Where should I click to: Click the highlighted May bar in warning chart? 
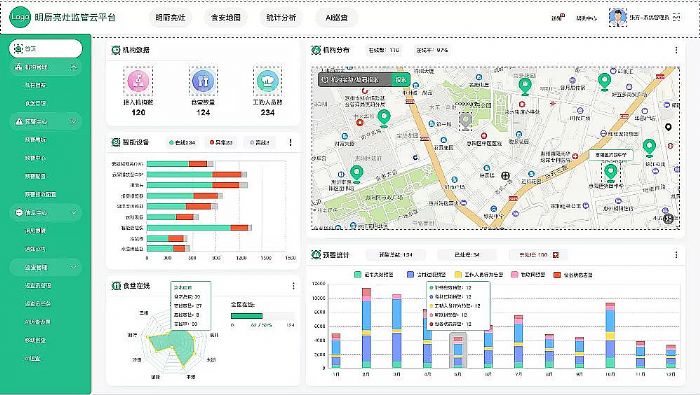(x=458, y=350)
